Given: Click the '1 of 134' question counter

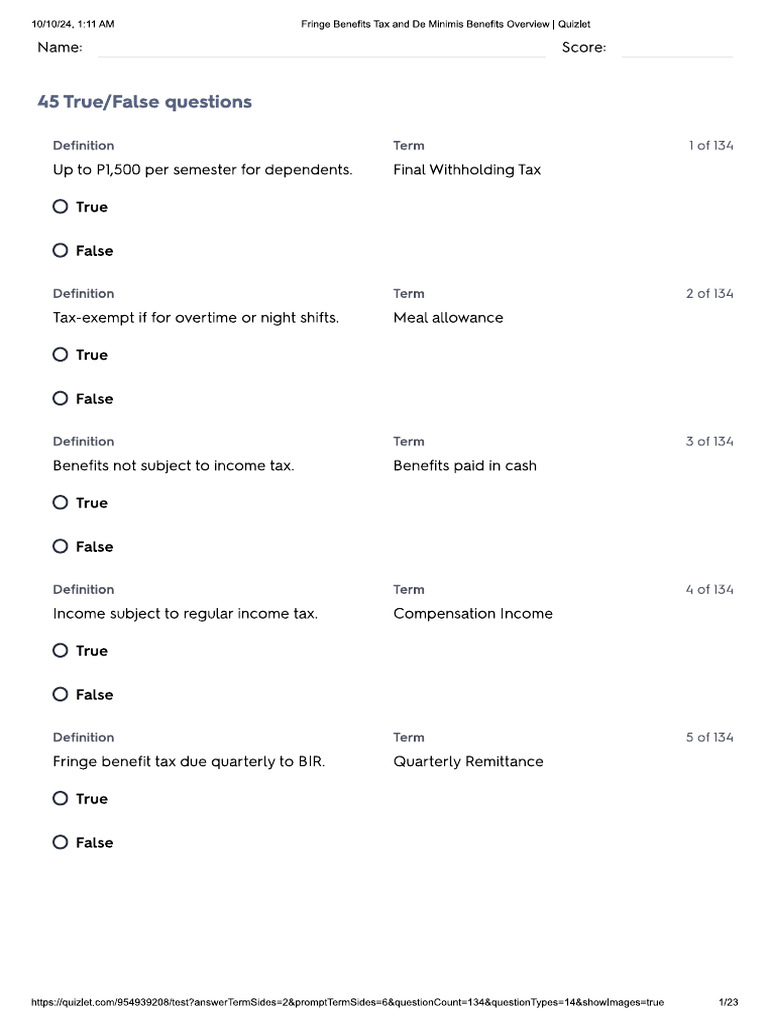Looking at the screenshot, I should click(710, 146).
